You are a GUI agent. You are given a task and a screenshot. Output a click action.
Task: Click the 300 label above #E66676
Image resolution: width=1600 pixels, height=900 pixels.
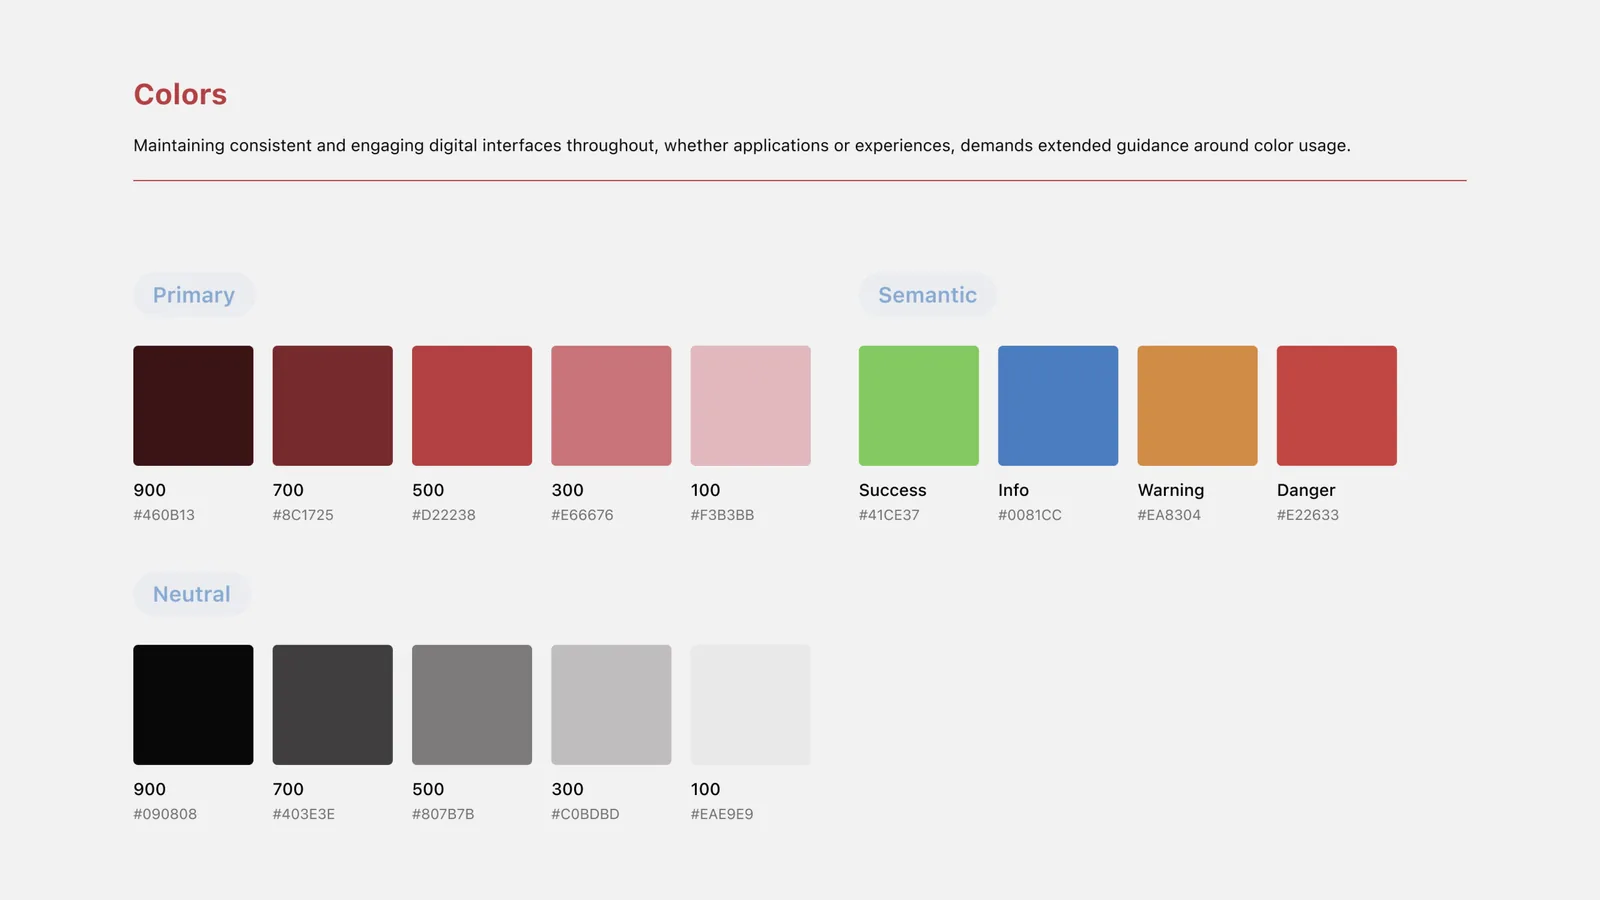click(x=567, y=490)
